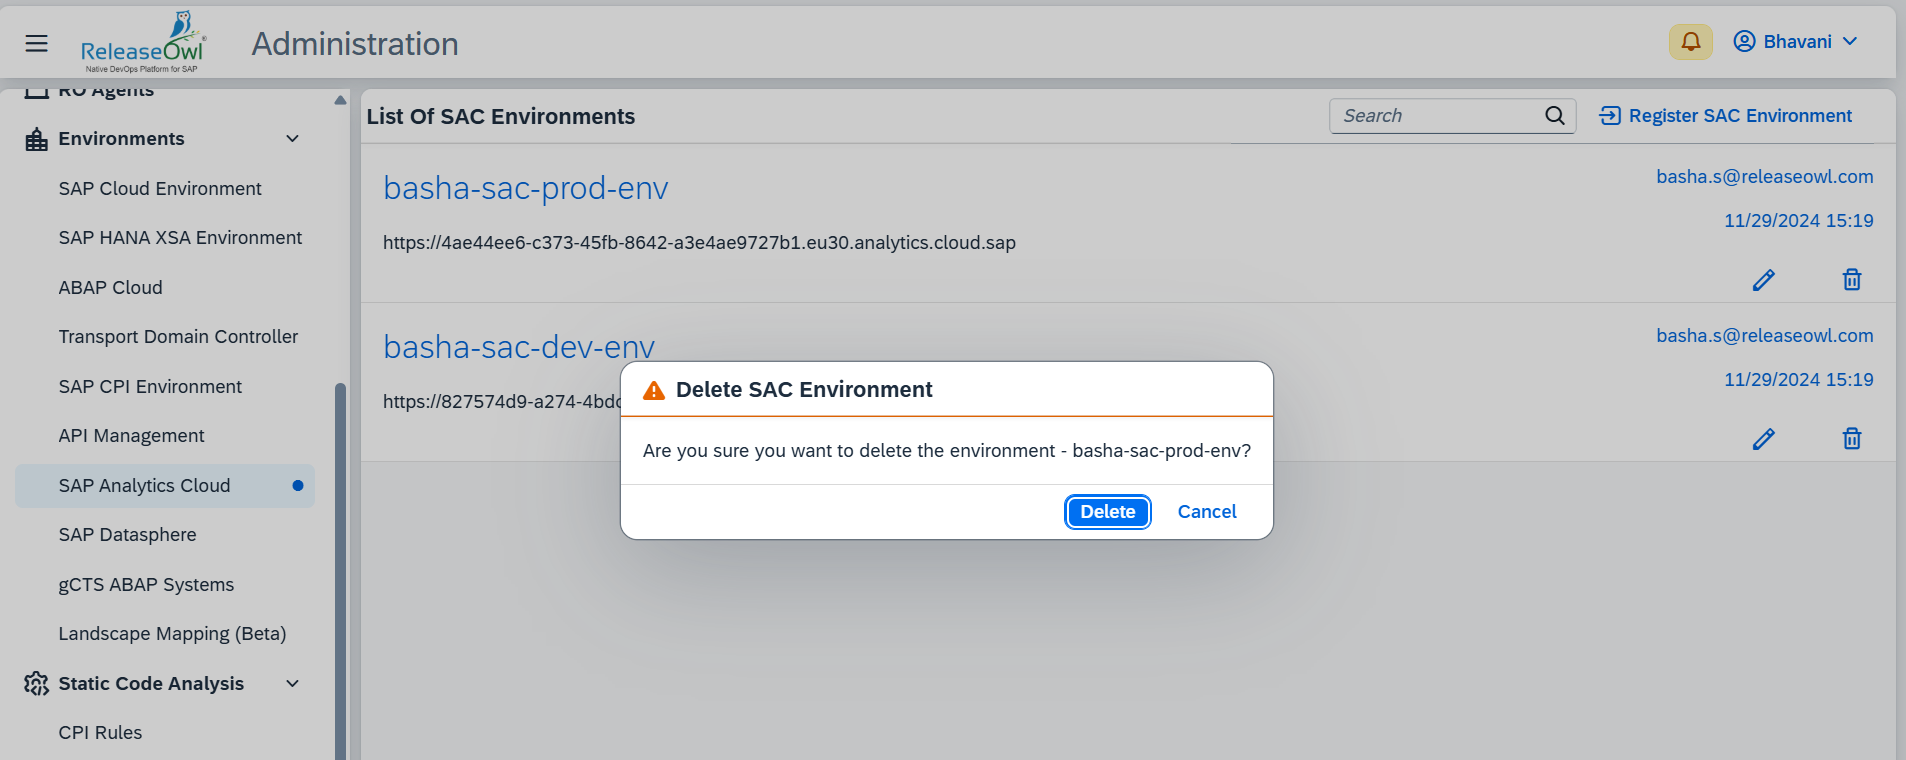Image resolution: width=1906 pixels, height=760 pixels.
Task: Click Register SAC Environment link
Action: tap(1726, 116)
